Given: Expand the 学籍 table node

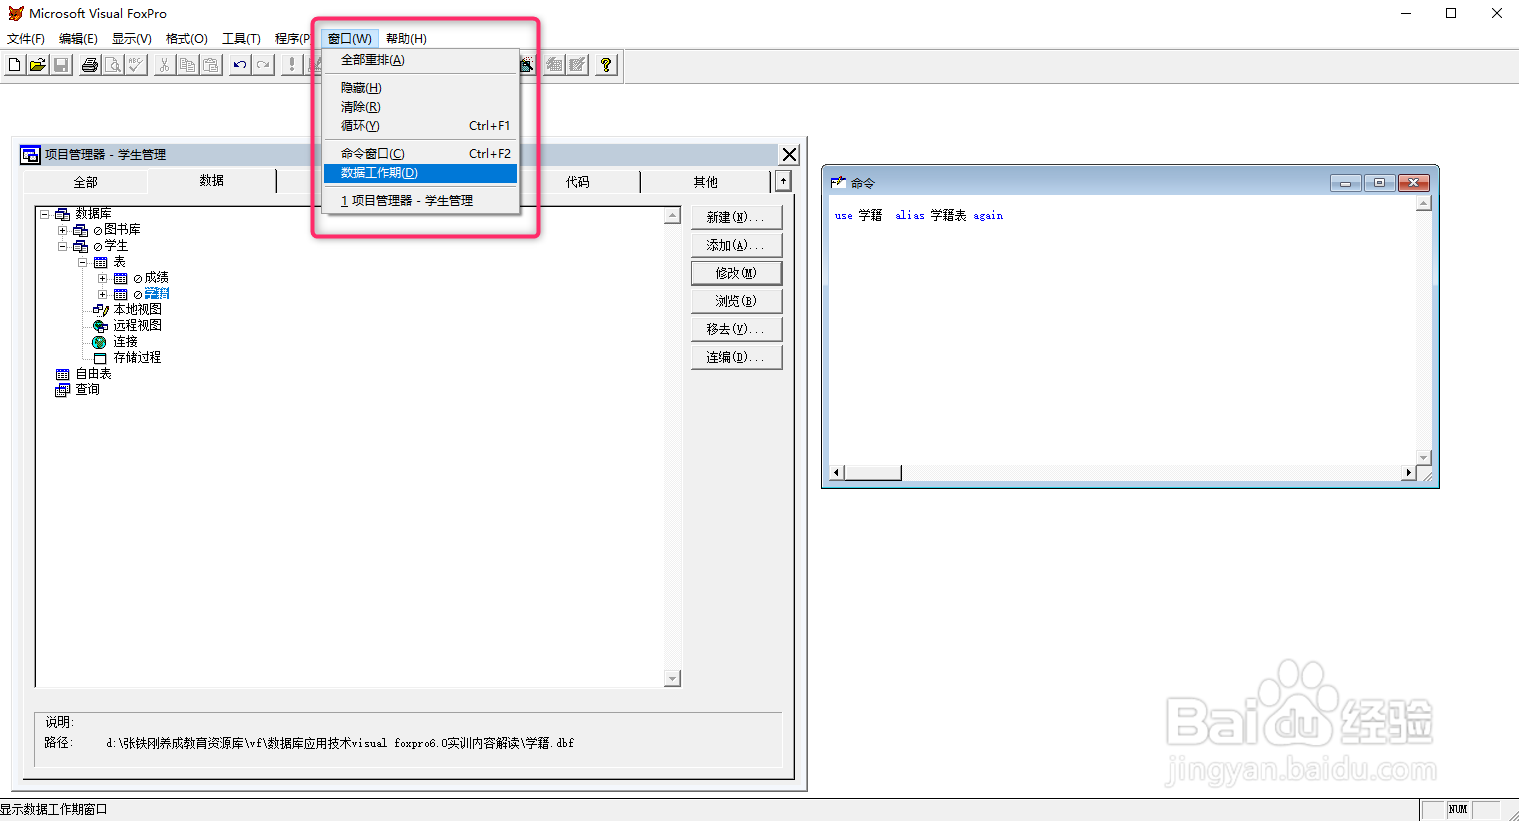Looking at the screenshot, I should (x=102, y=294).
